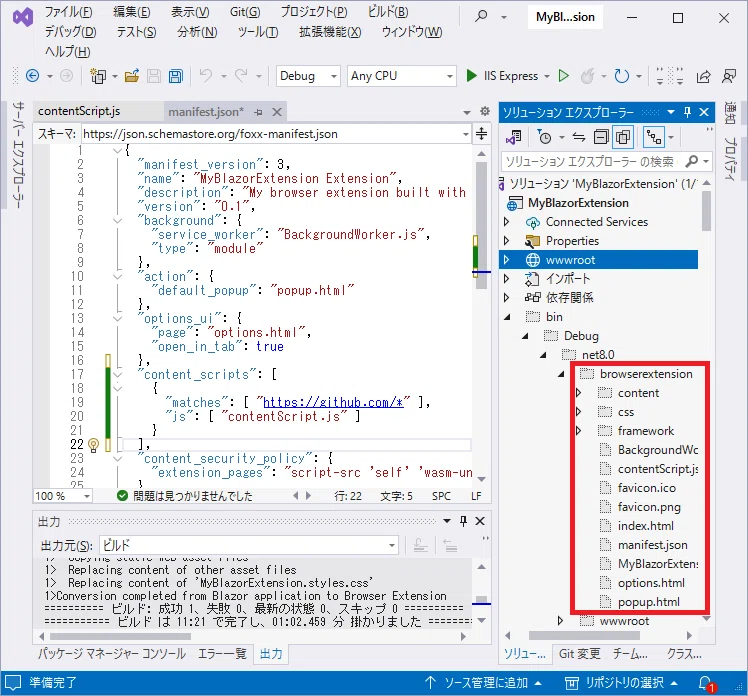Viewport: 748px width, 696px height.
Task: Open the Git(G) menu
Action: pos(245,11)
